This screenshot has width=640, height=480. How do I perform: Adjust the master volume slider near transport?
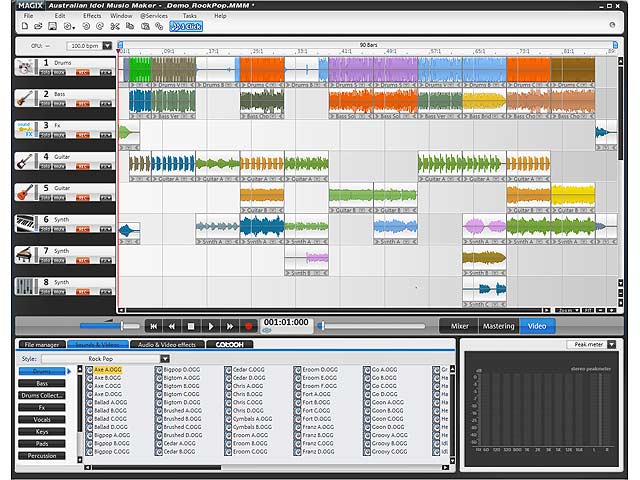click(109, 326)
